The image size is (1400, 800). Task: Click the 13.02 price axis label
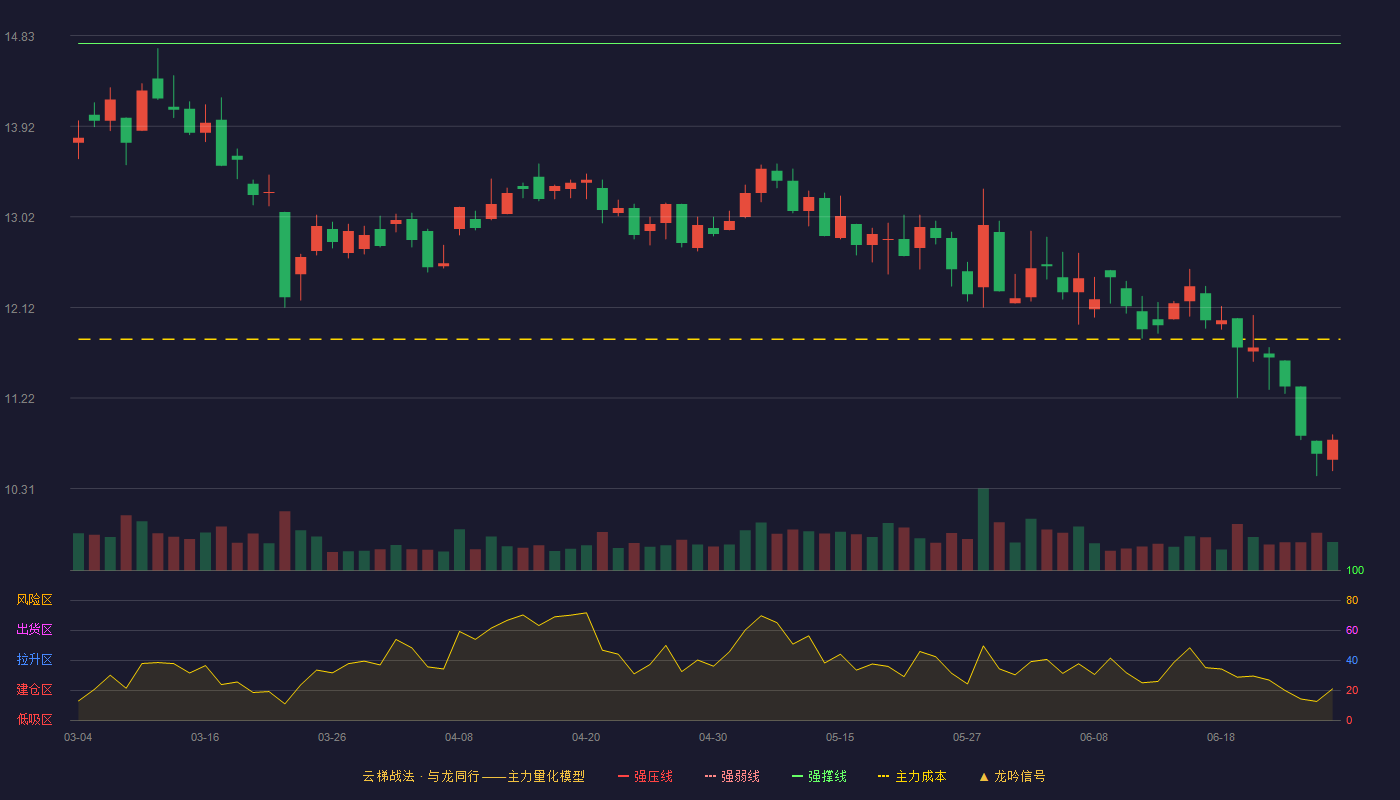20,218
